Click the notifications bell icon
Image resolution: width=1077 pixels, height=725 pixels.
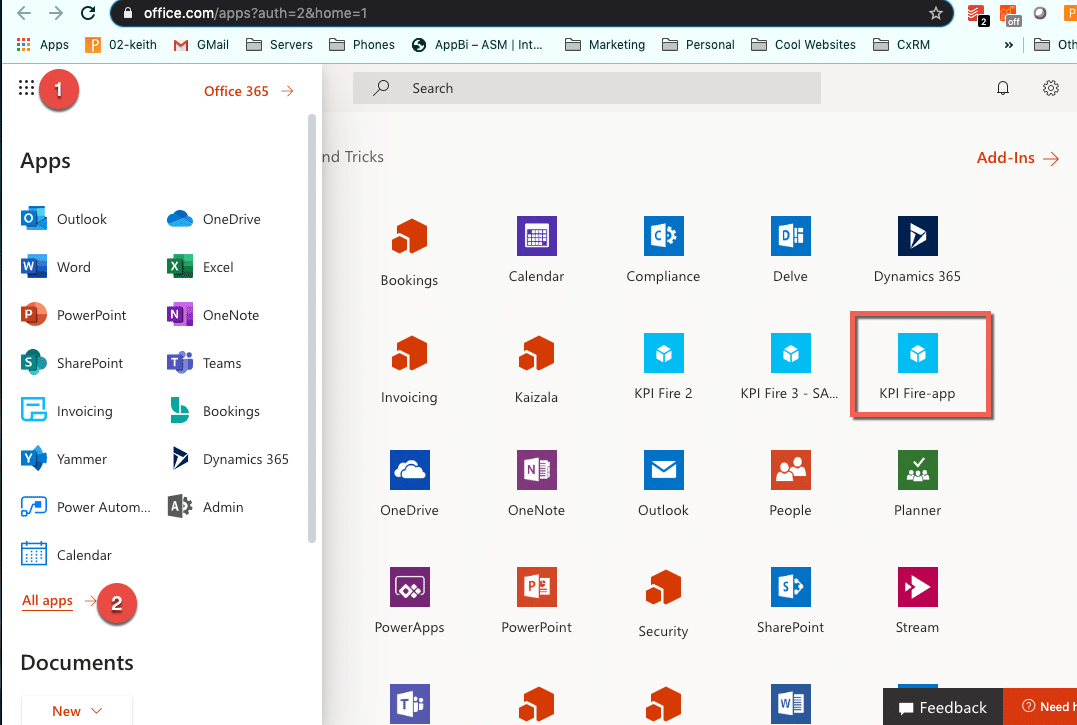(1003, 88)
